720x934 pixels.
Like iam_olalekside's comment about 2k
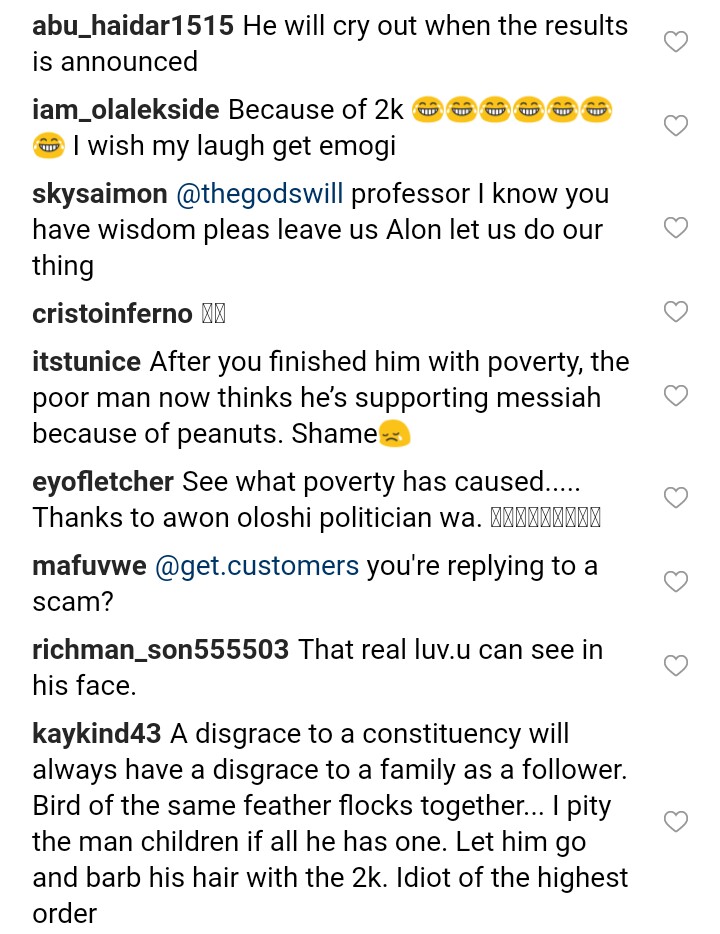point(676,126)
